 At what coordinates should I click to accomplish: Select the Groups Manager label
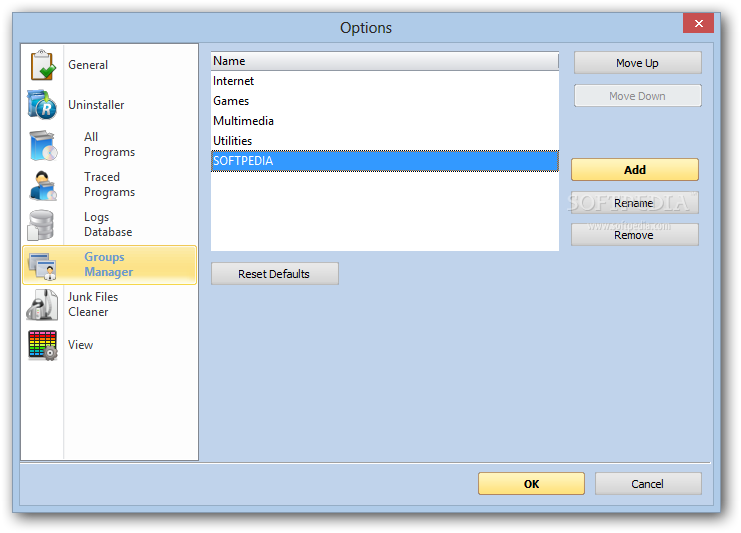pyautogui.click(x=108, y=264)
